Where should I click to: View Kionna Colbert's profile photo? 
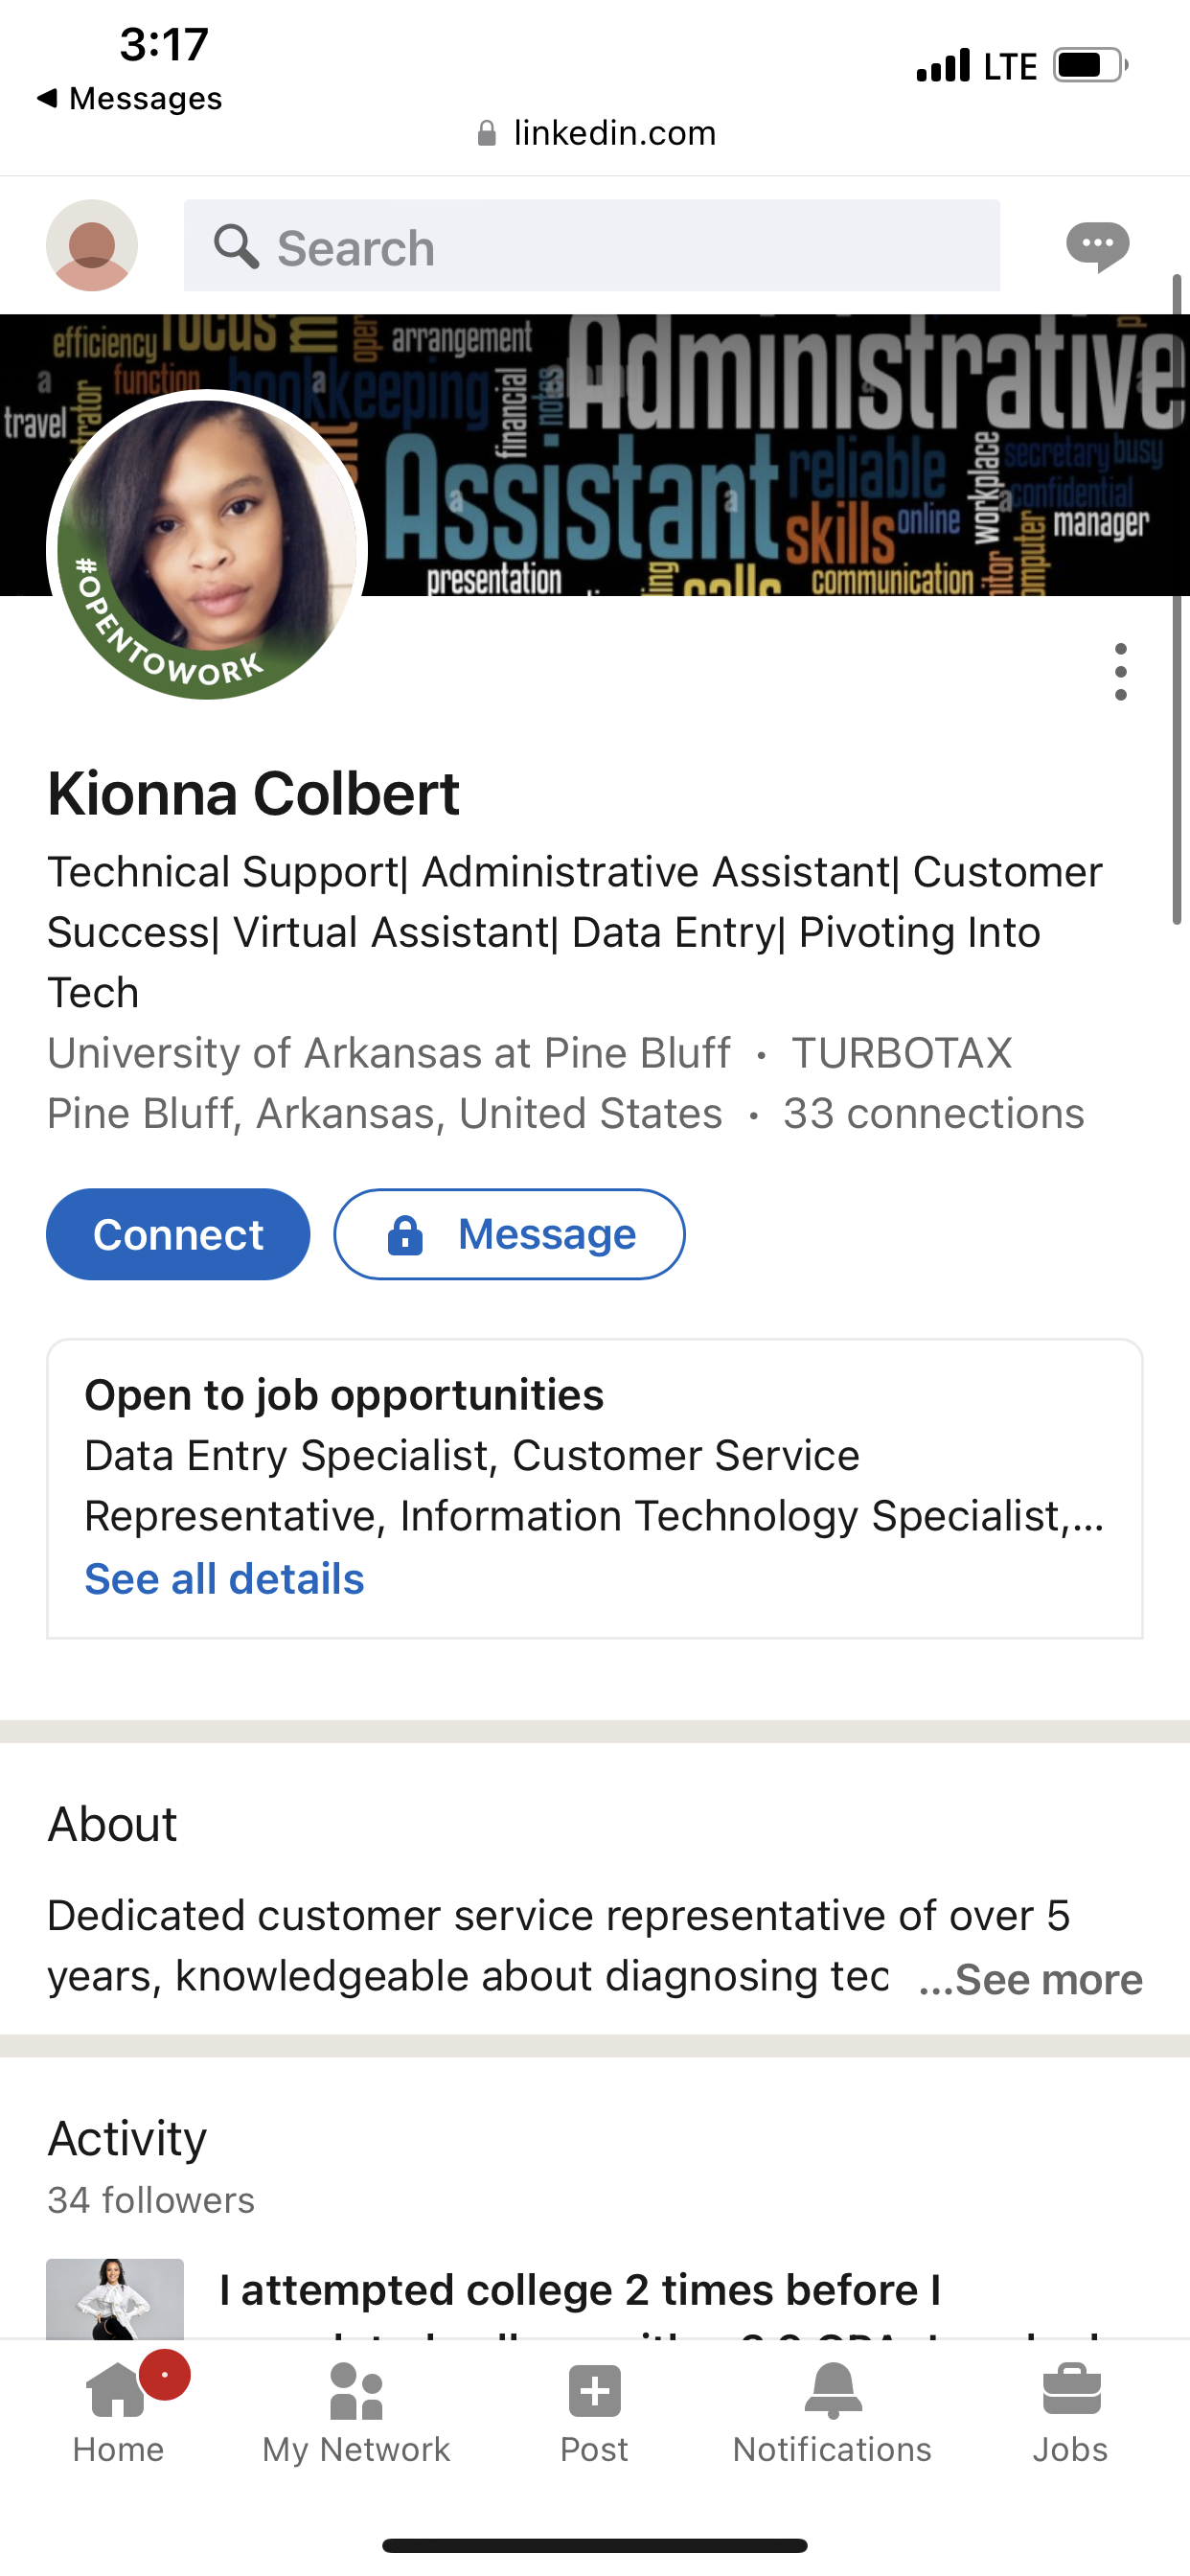(x=207, y=545)
